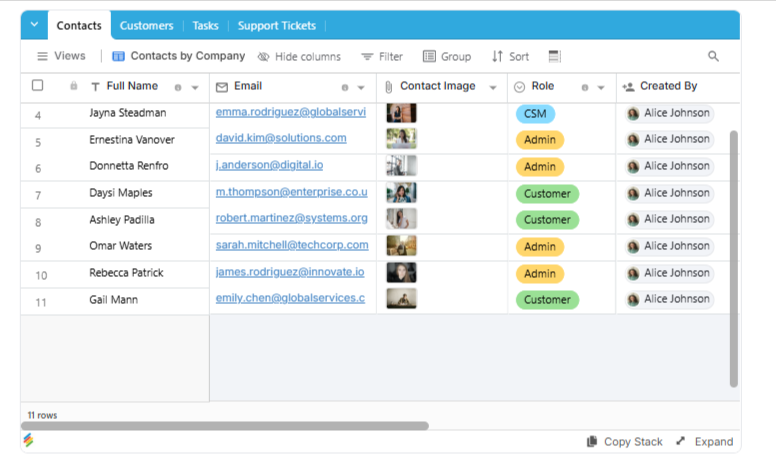This screenshot has width=776, height=461.
Task: Click the Hide columns button
Action: pos(299,56)
